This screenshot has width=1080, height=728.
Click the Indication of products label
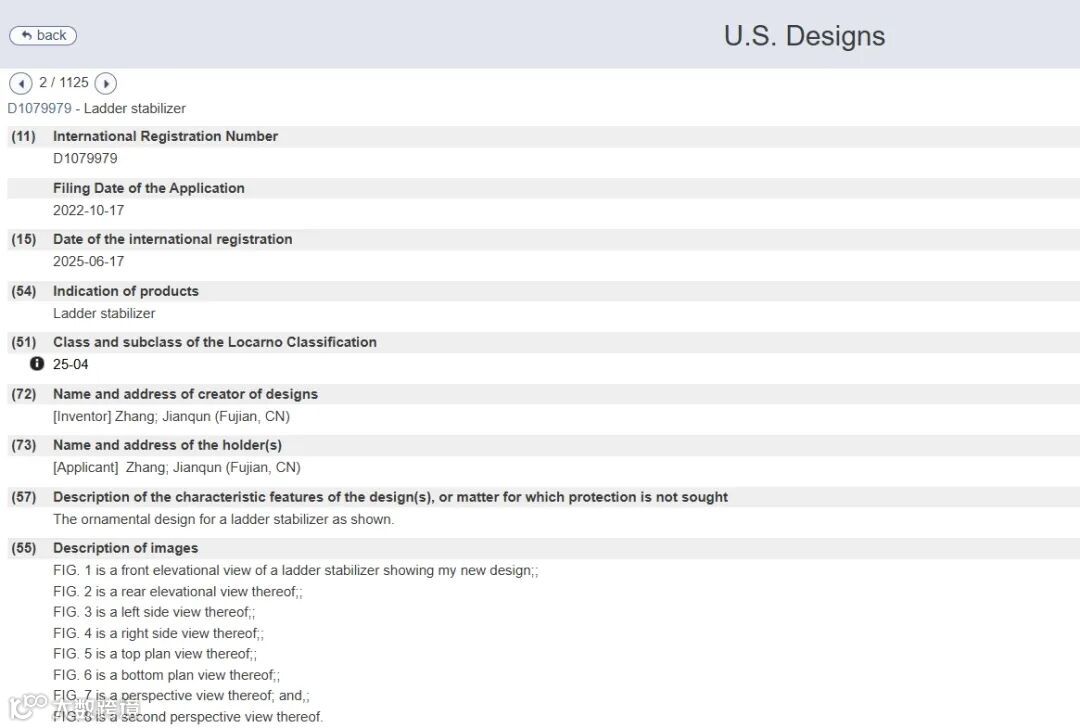point(125,291)
